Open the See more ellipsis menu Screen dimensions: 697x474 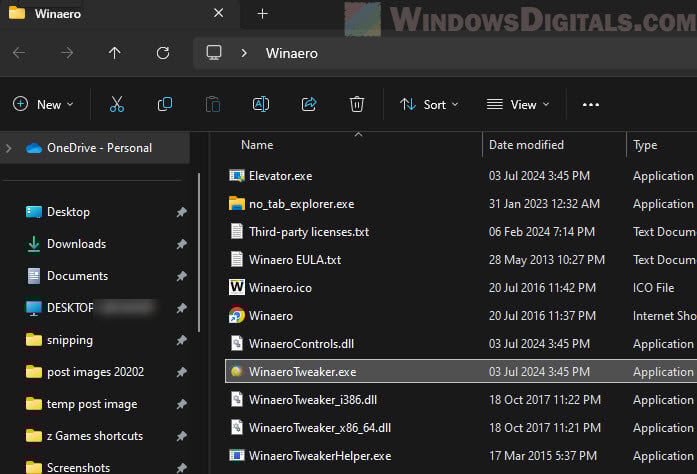tap(591, 104)
